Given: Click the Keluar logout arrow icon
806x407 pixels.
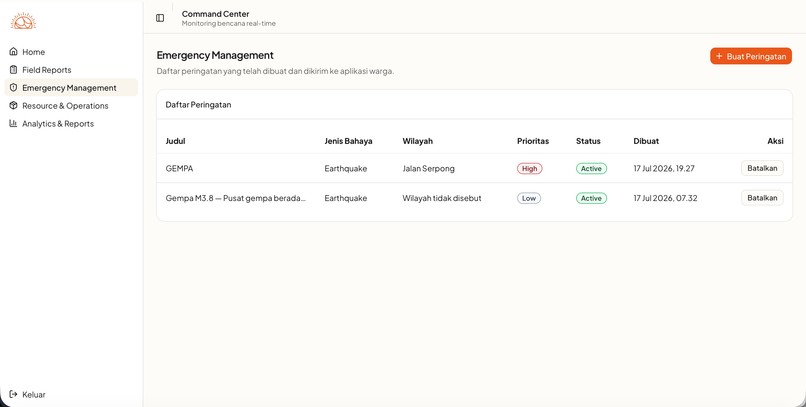Looking at the screenshot, I should 13,394.
